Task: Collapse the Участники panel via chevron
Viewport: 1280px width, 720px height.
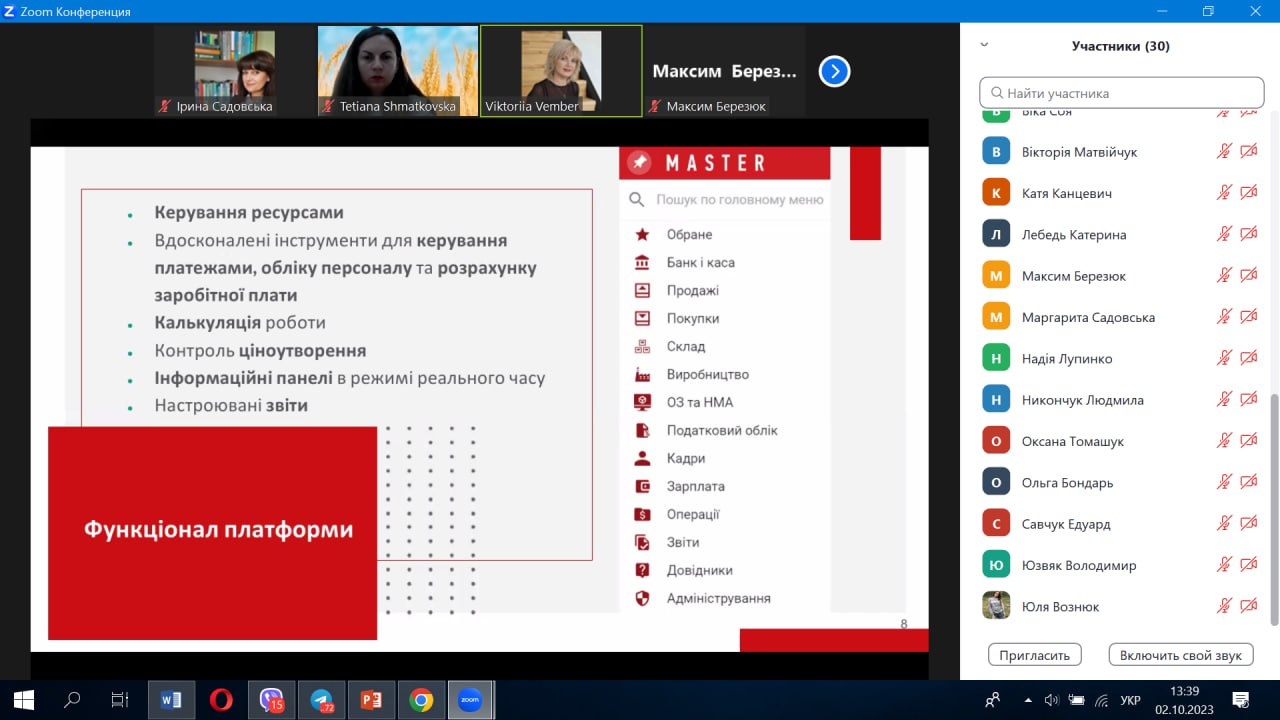Action: [984, 45]
